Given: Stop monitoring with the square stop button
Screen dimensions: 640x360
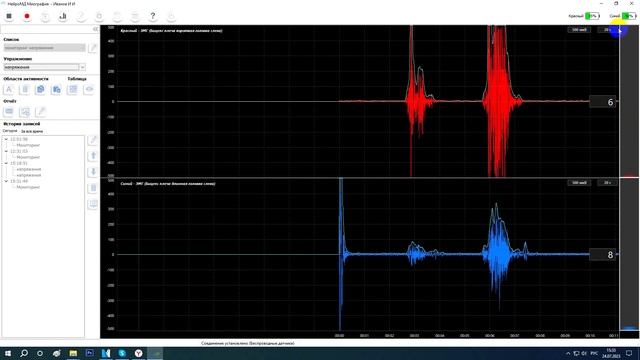Looking at the screenshot, I should [9, 16].
